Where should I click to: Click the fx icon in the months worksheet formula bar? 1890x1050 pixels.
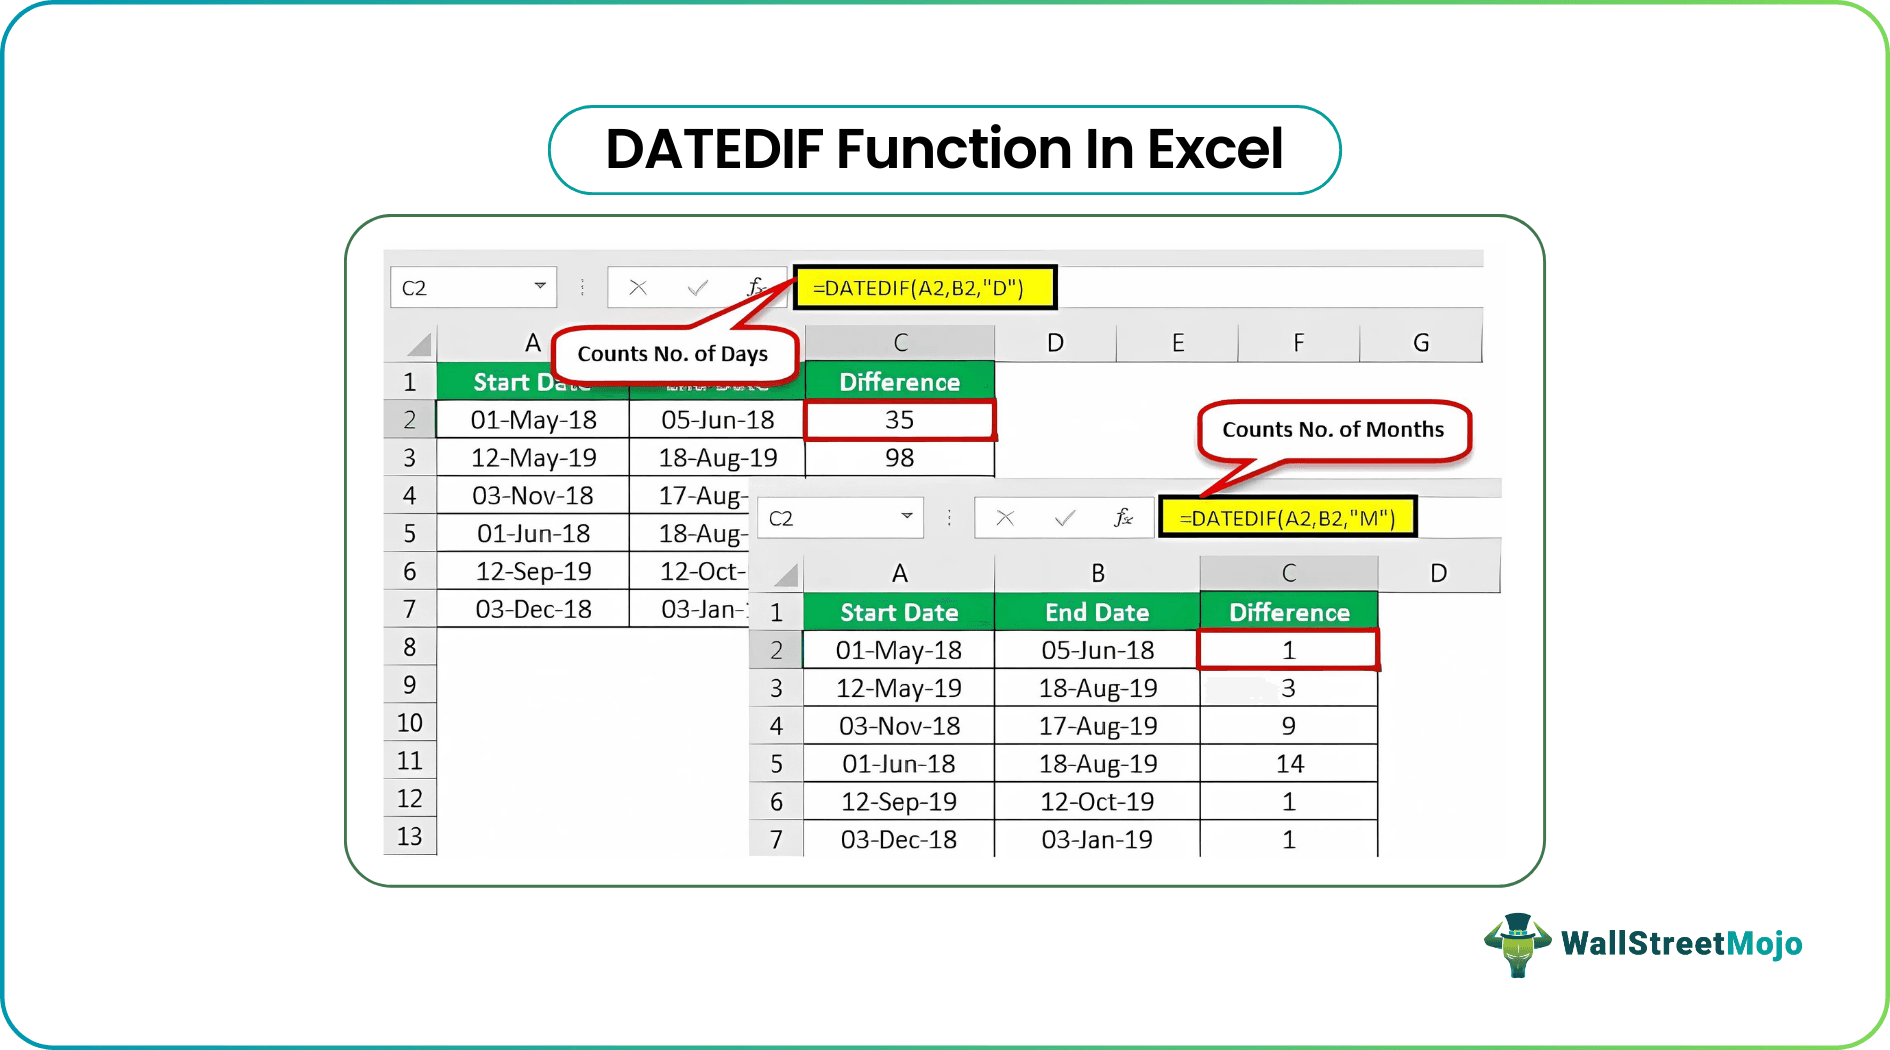coord(1122,517)
